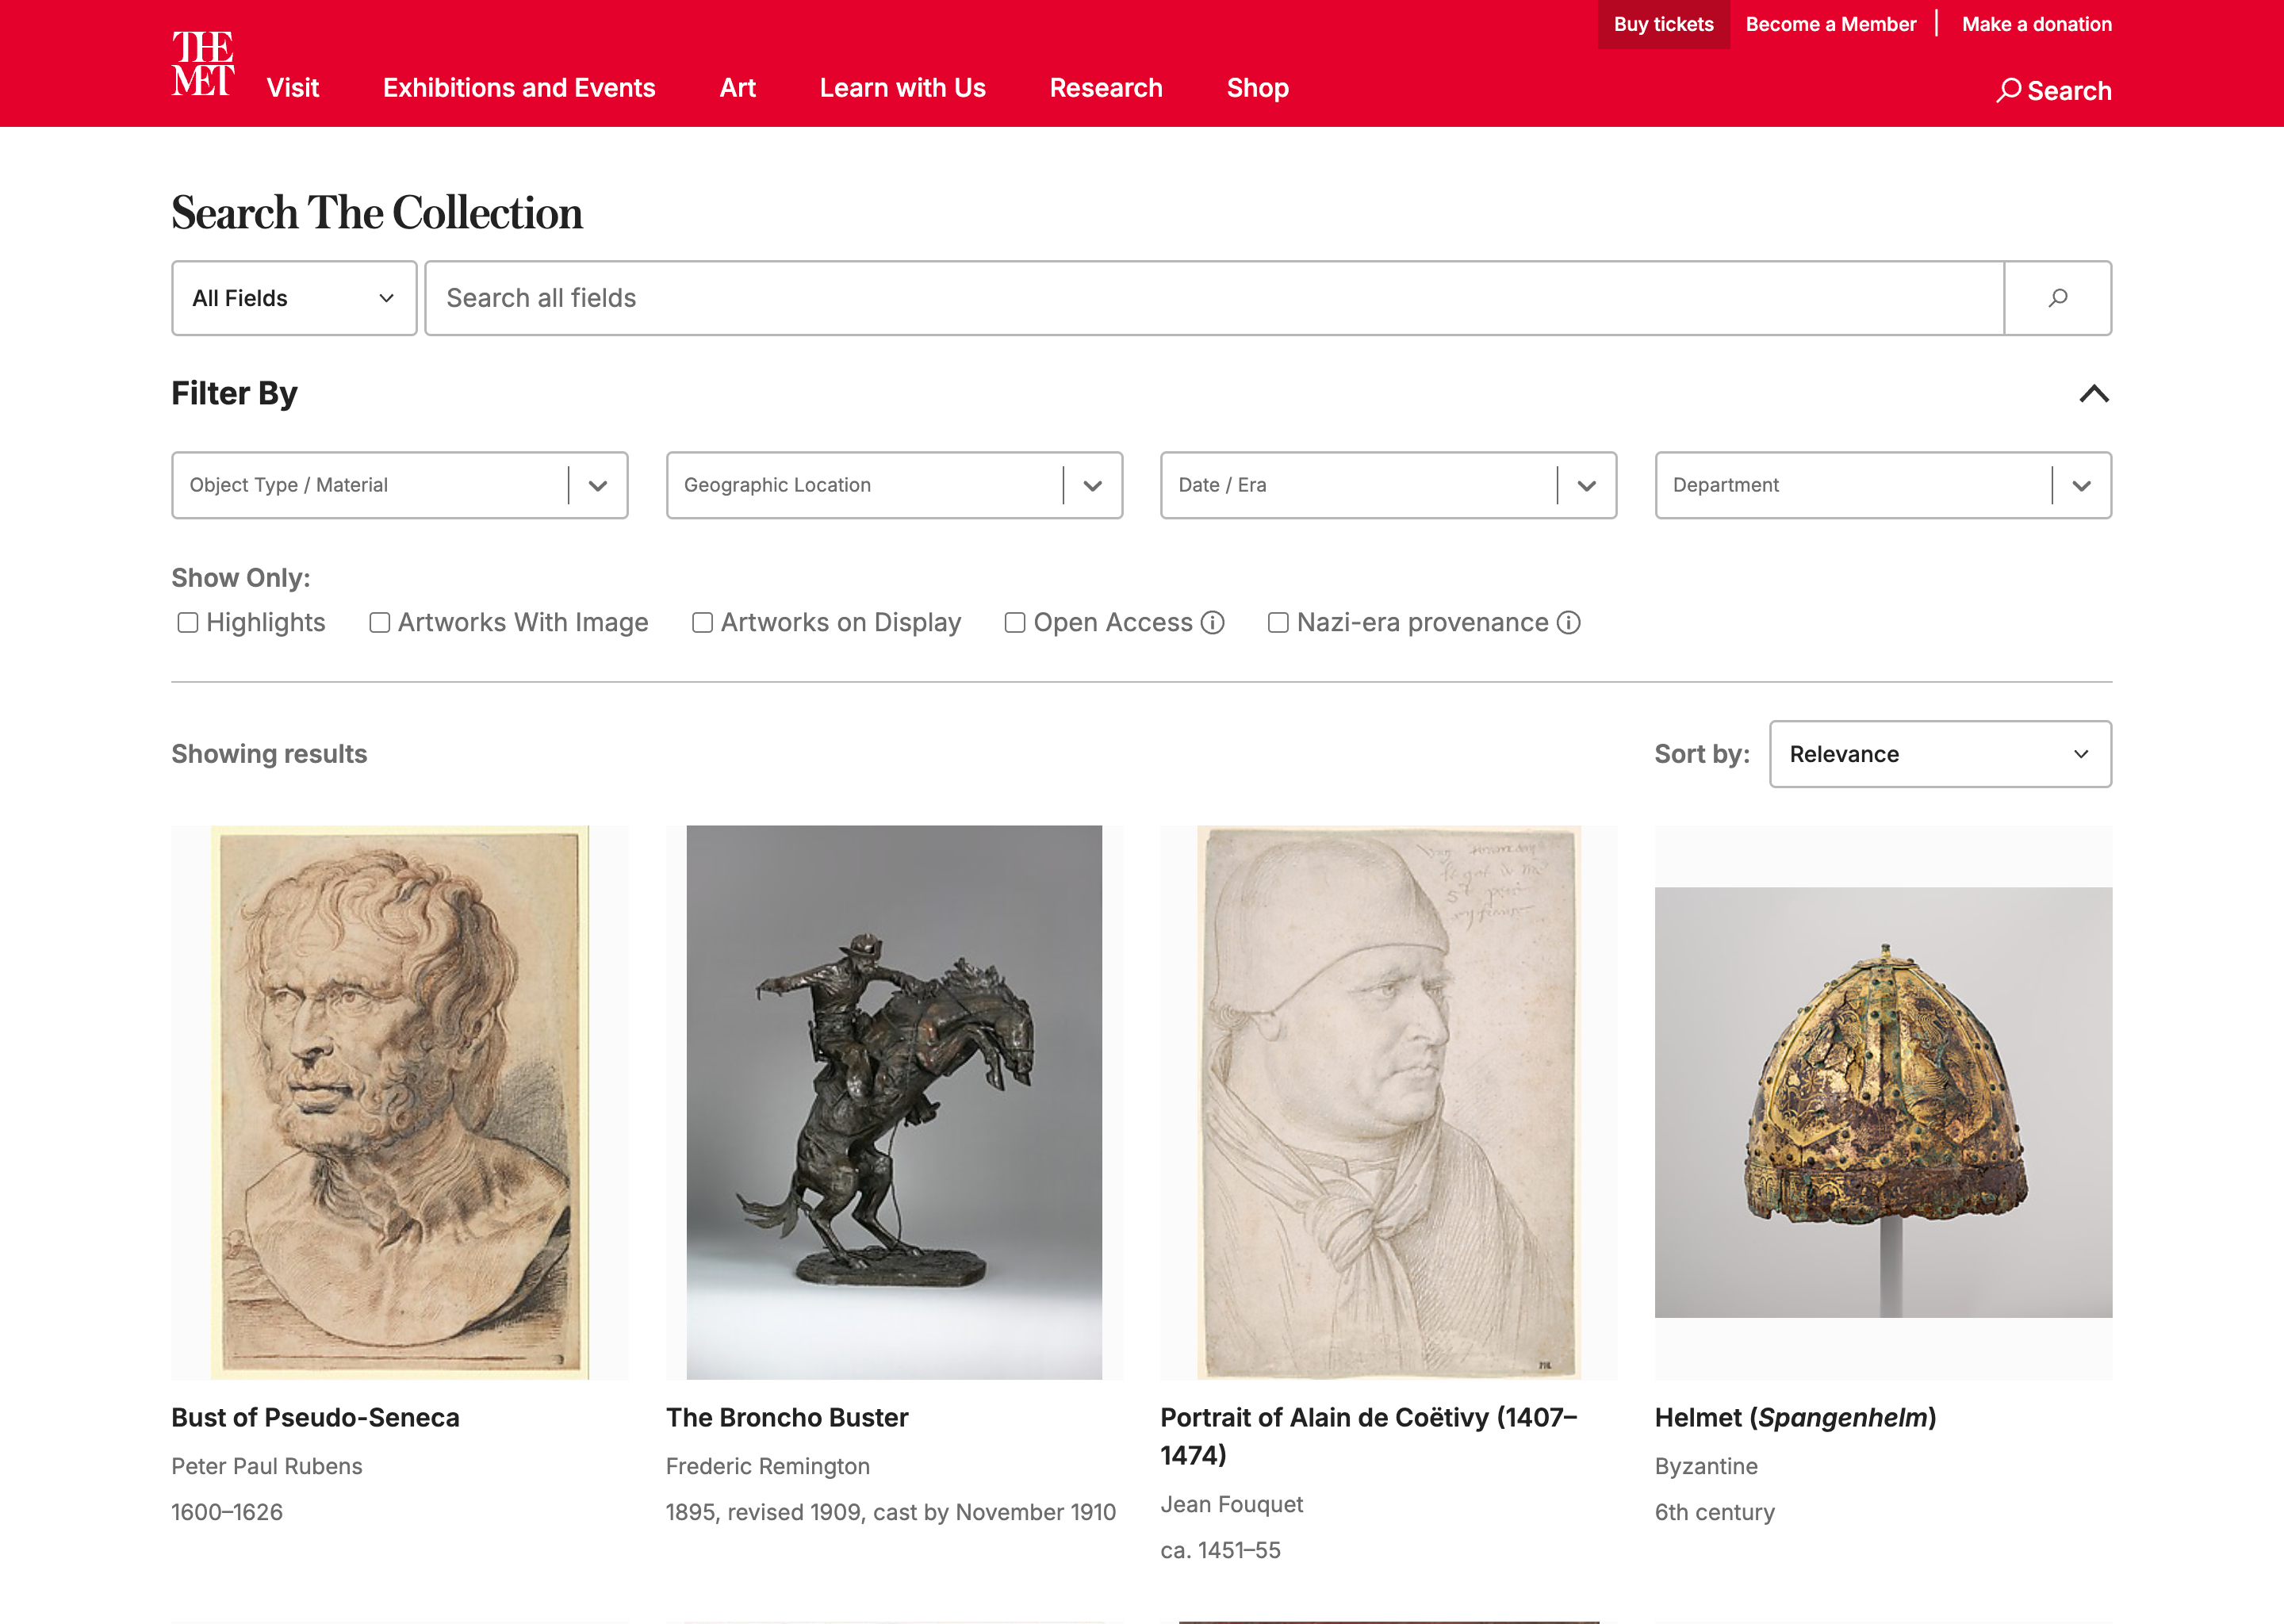Viewport: 2284px width, 1624px height.
Task: Click the Bust of Pseudo-Seneca drawing thumbnail
Action: click(400, 1102)
